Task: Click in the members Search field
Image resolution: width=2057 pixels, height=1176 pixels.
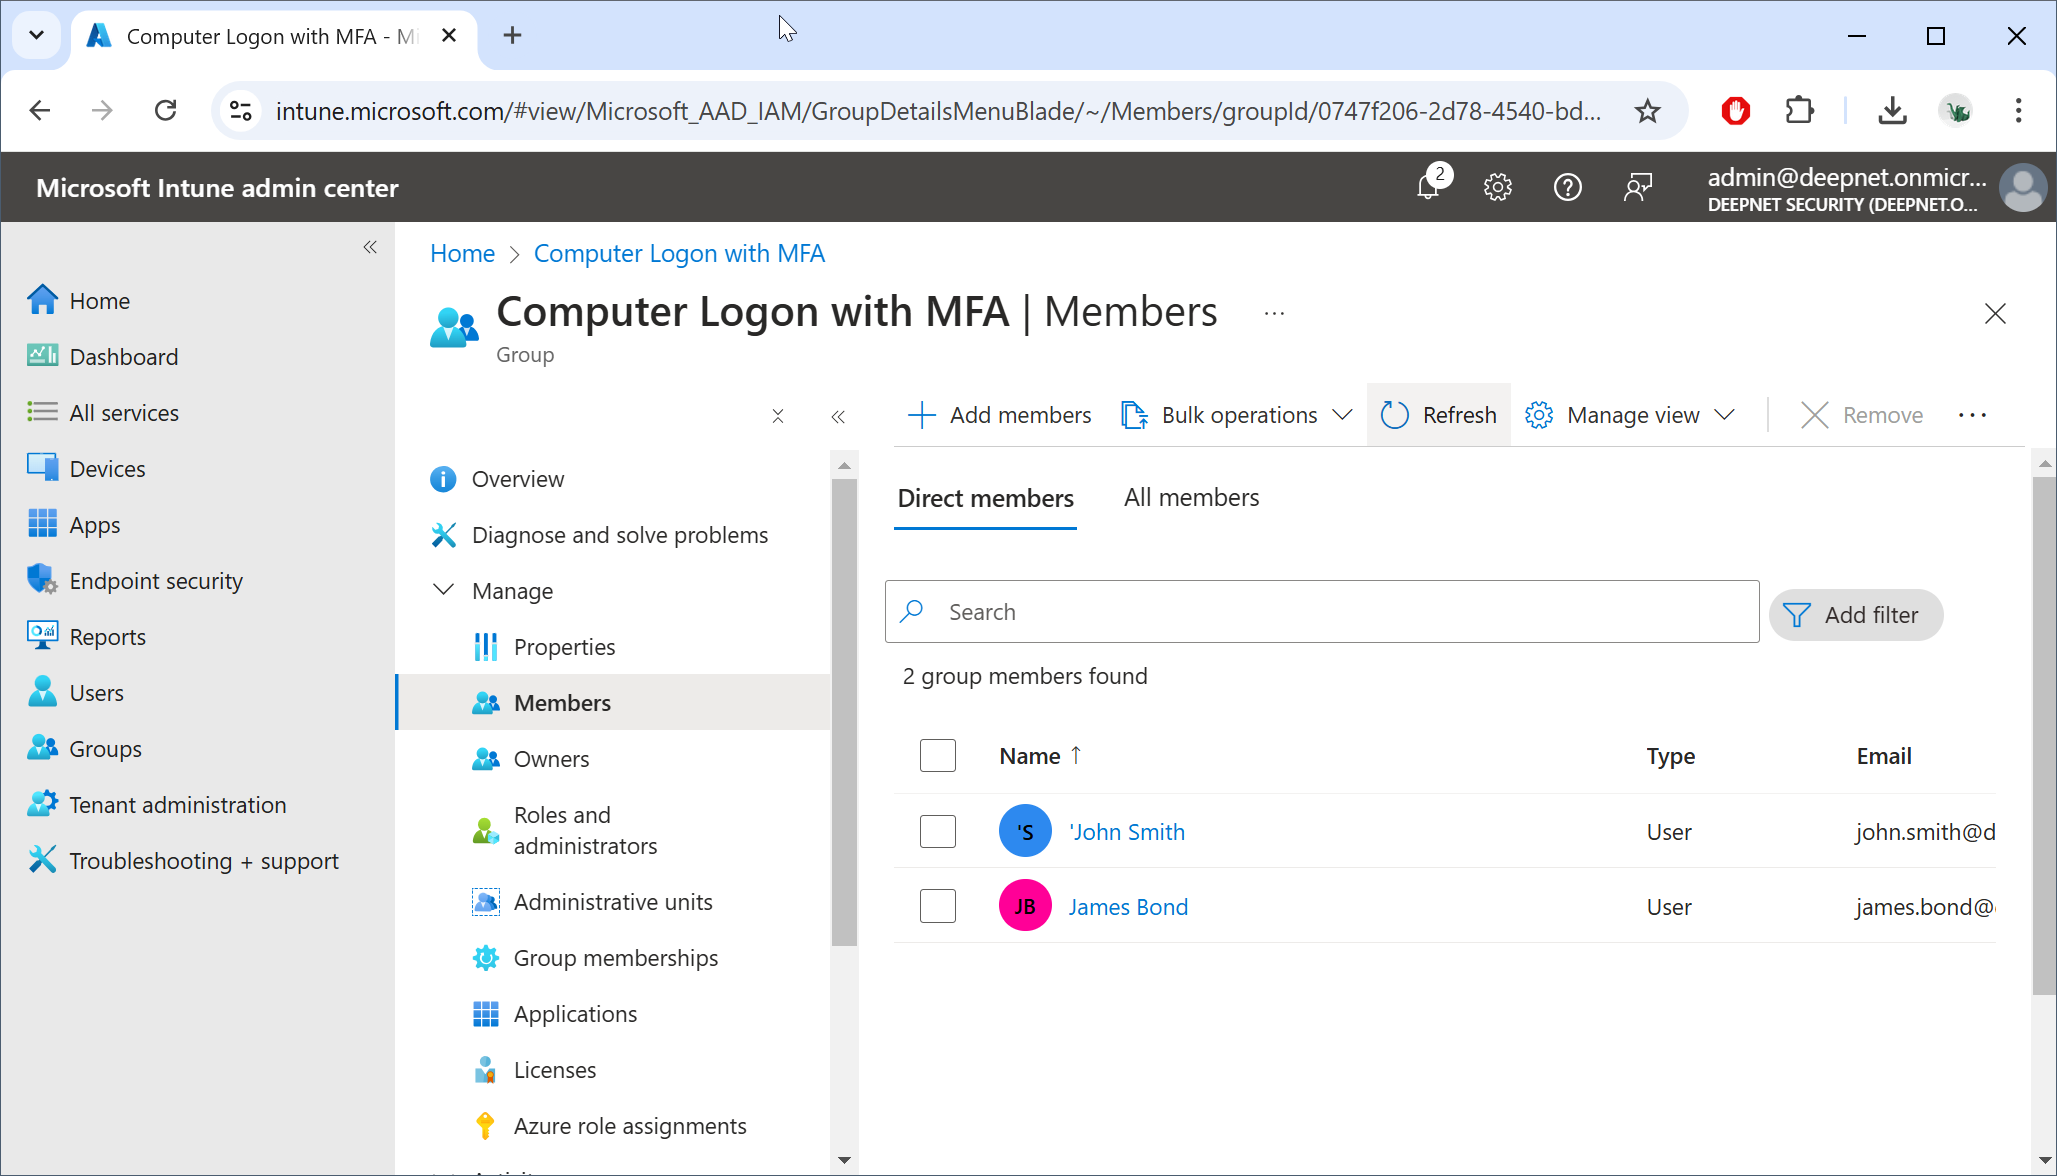Action: (x=1320, y=612)
